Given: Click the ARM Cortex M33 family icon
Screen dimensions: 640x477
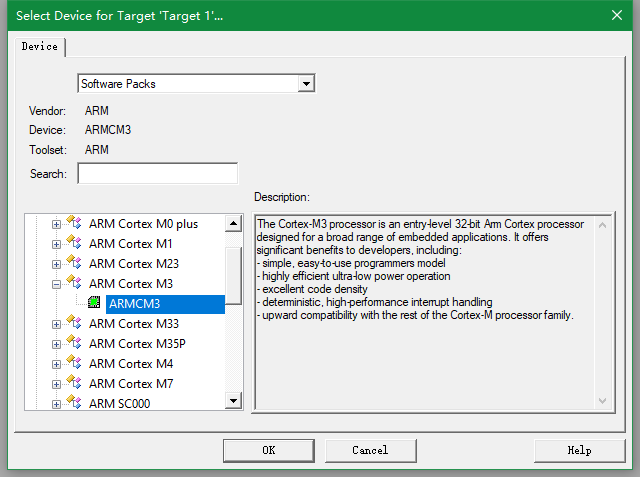Looking at the screenshot, I should click(x=74, y=323).
